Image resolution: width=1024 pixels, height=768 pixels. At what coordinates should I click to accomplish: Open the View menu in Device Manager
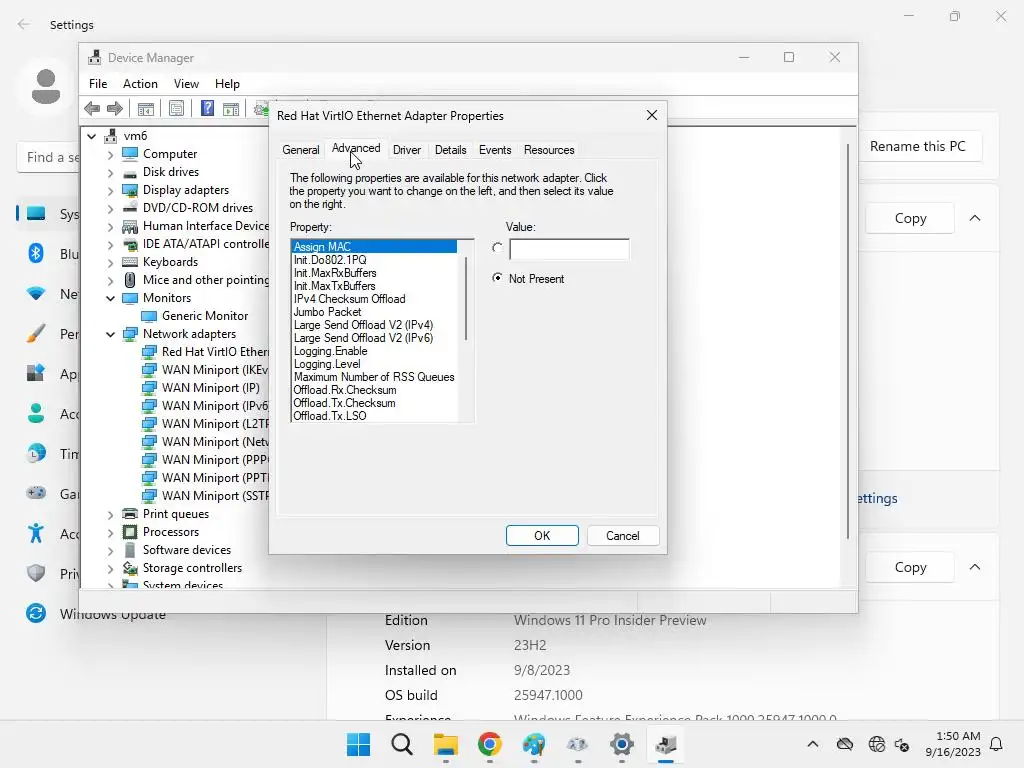pos(186,84)
